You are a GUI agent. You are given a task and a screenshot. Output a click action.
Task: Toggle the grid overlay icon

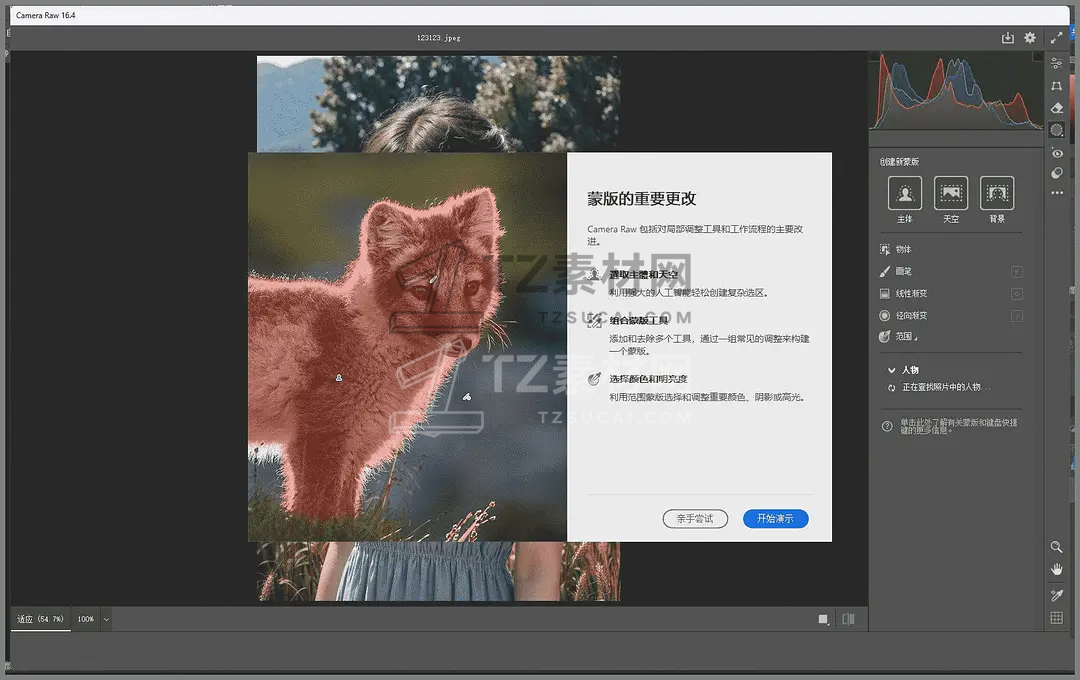1056,618
